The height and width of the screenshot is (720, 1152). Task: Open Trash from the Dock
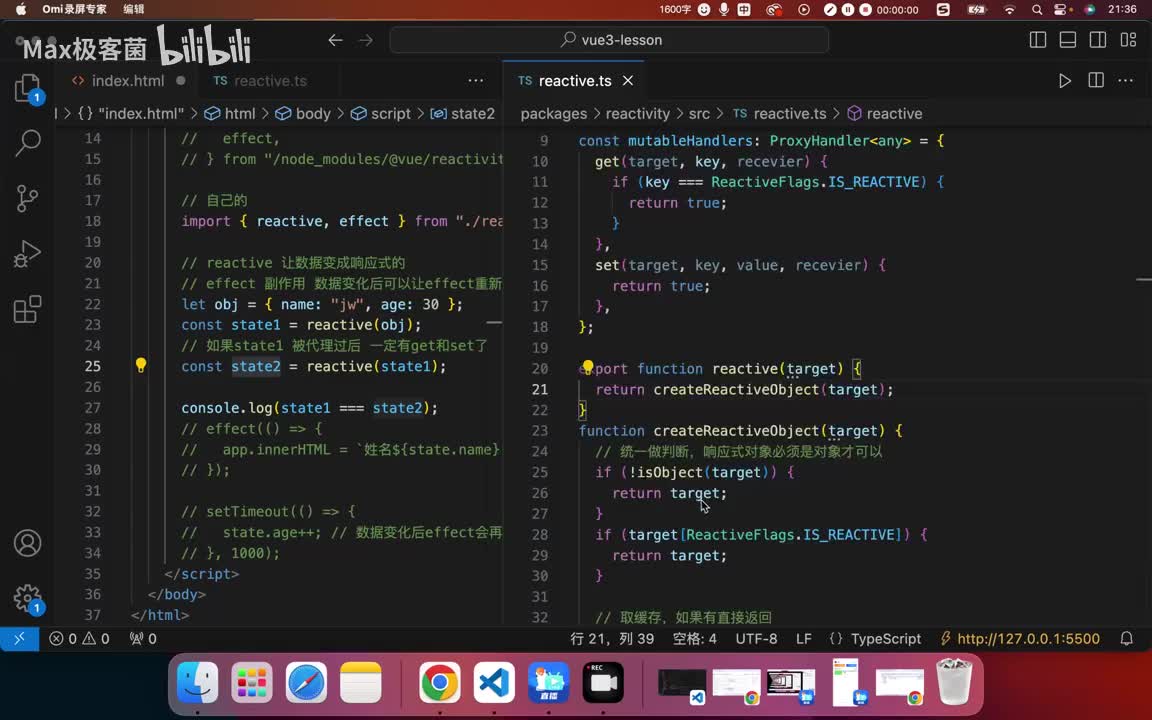954,683
